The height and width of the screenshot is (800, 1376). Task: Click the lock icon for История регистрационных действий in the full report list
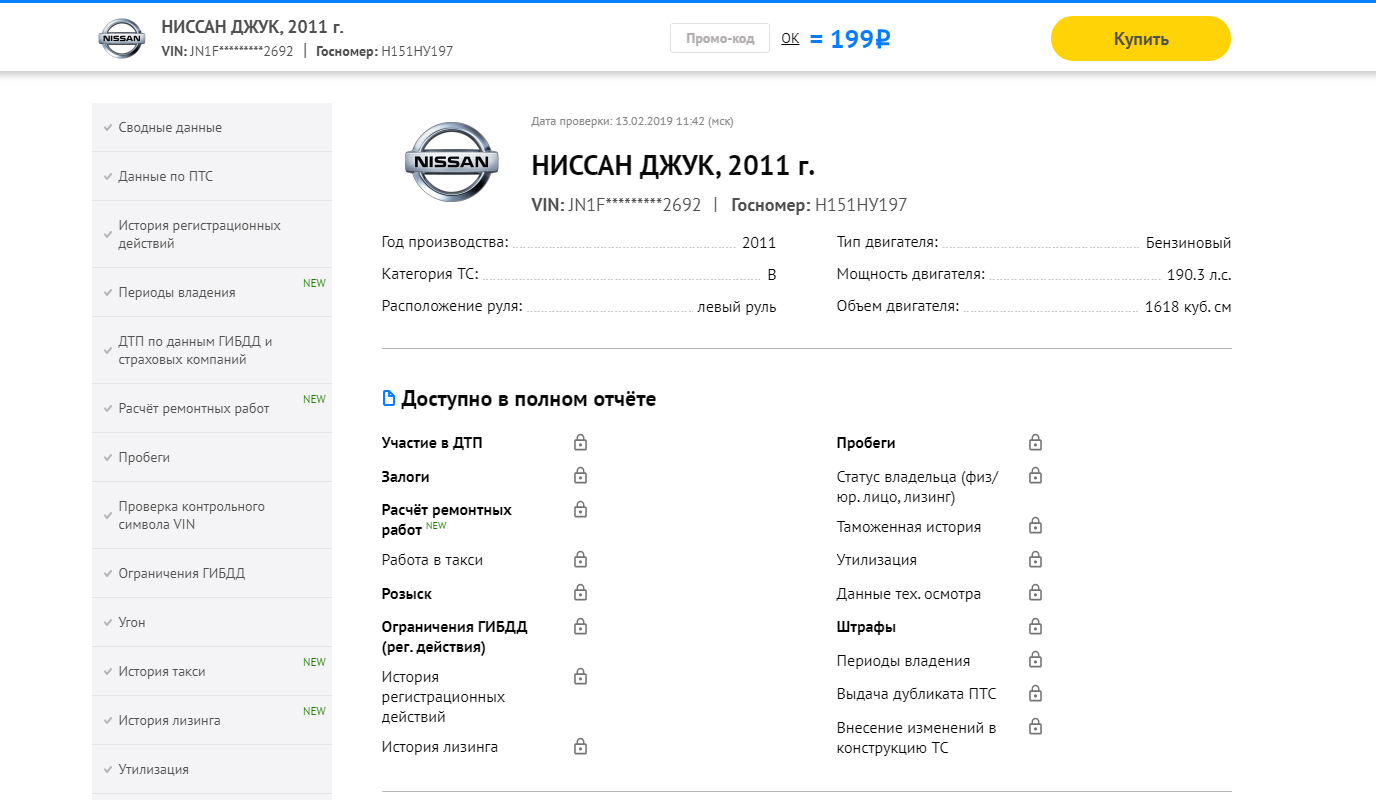pyautogui.click(x=580, y=677)
